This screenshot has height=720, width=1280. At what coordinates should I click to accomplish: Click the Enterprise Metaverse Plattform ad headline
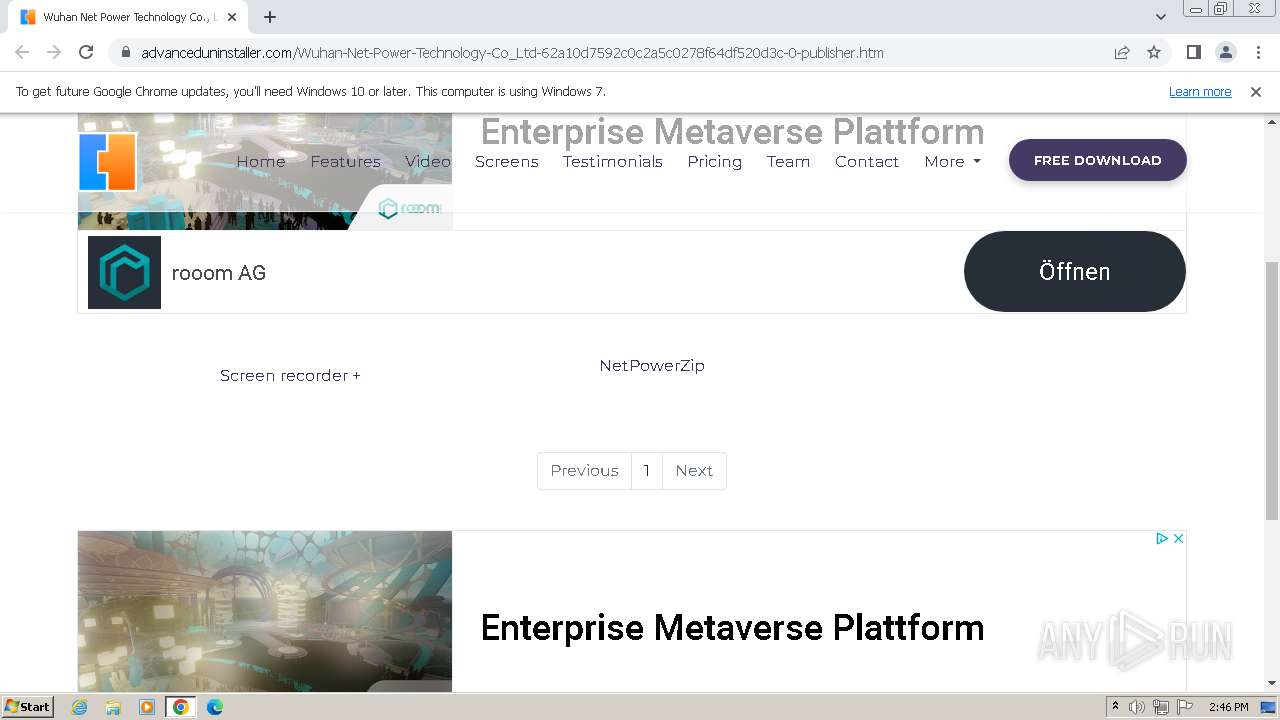732,628
